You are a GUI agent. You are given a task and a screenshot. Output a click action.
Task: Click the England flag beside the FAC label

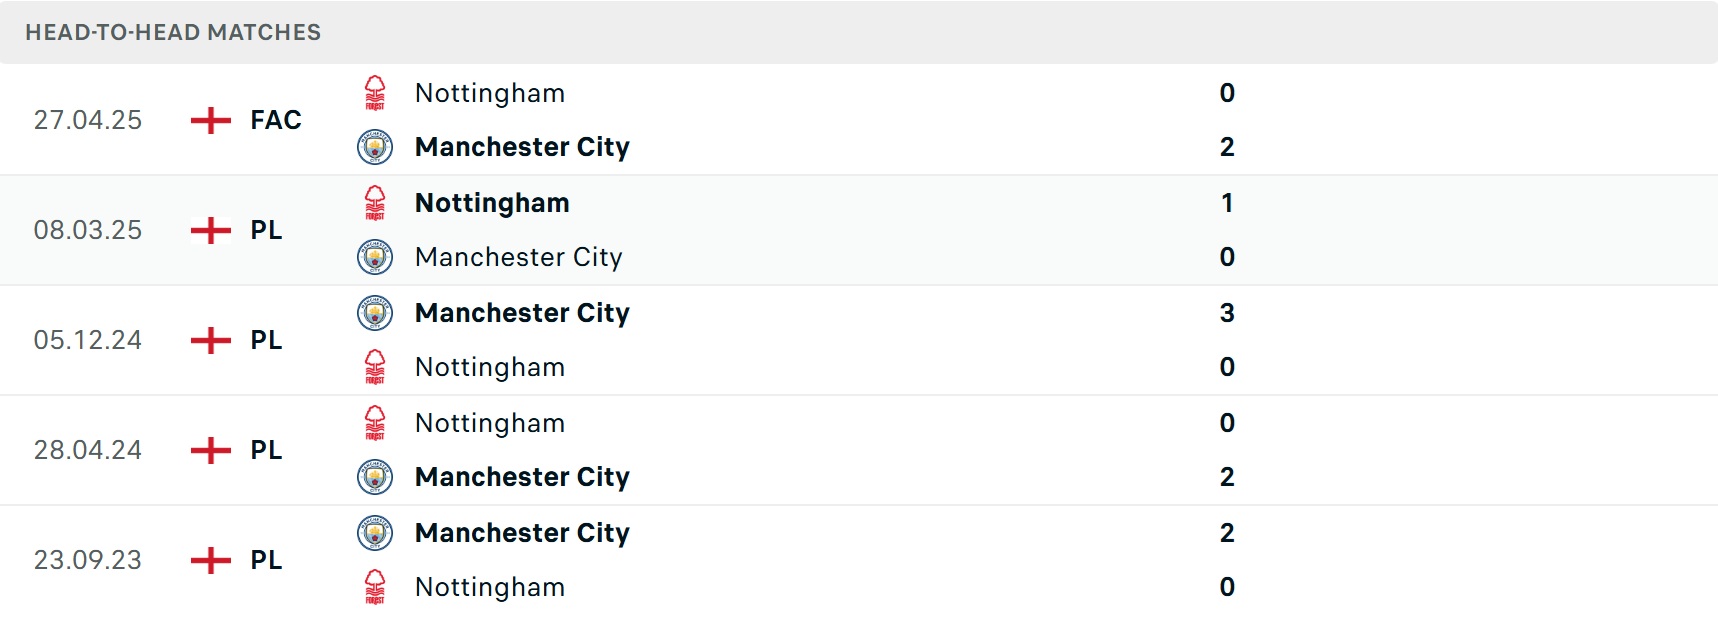point(210,120)
